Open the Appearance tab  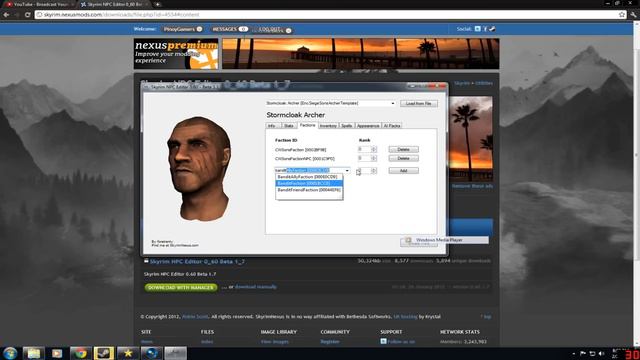click(x=368, y=126)
